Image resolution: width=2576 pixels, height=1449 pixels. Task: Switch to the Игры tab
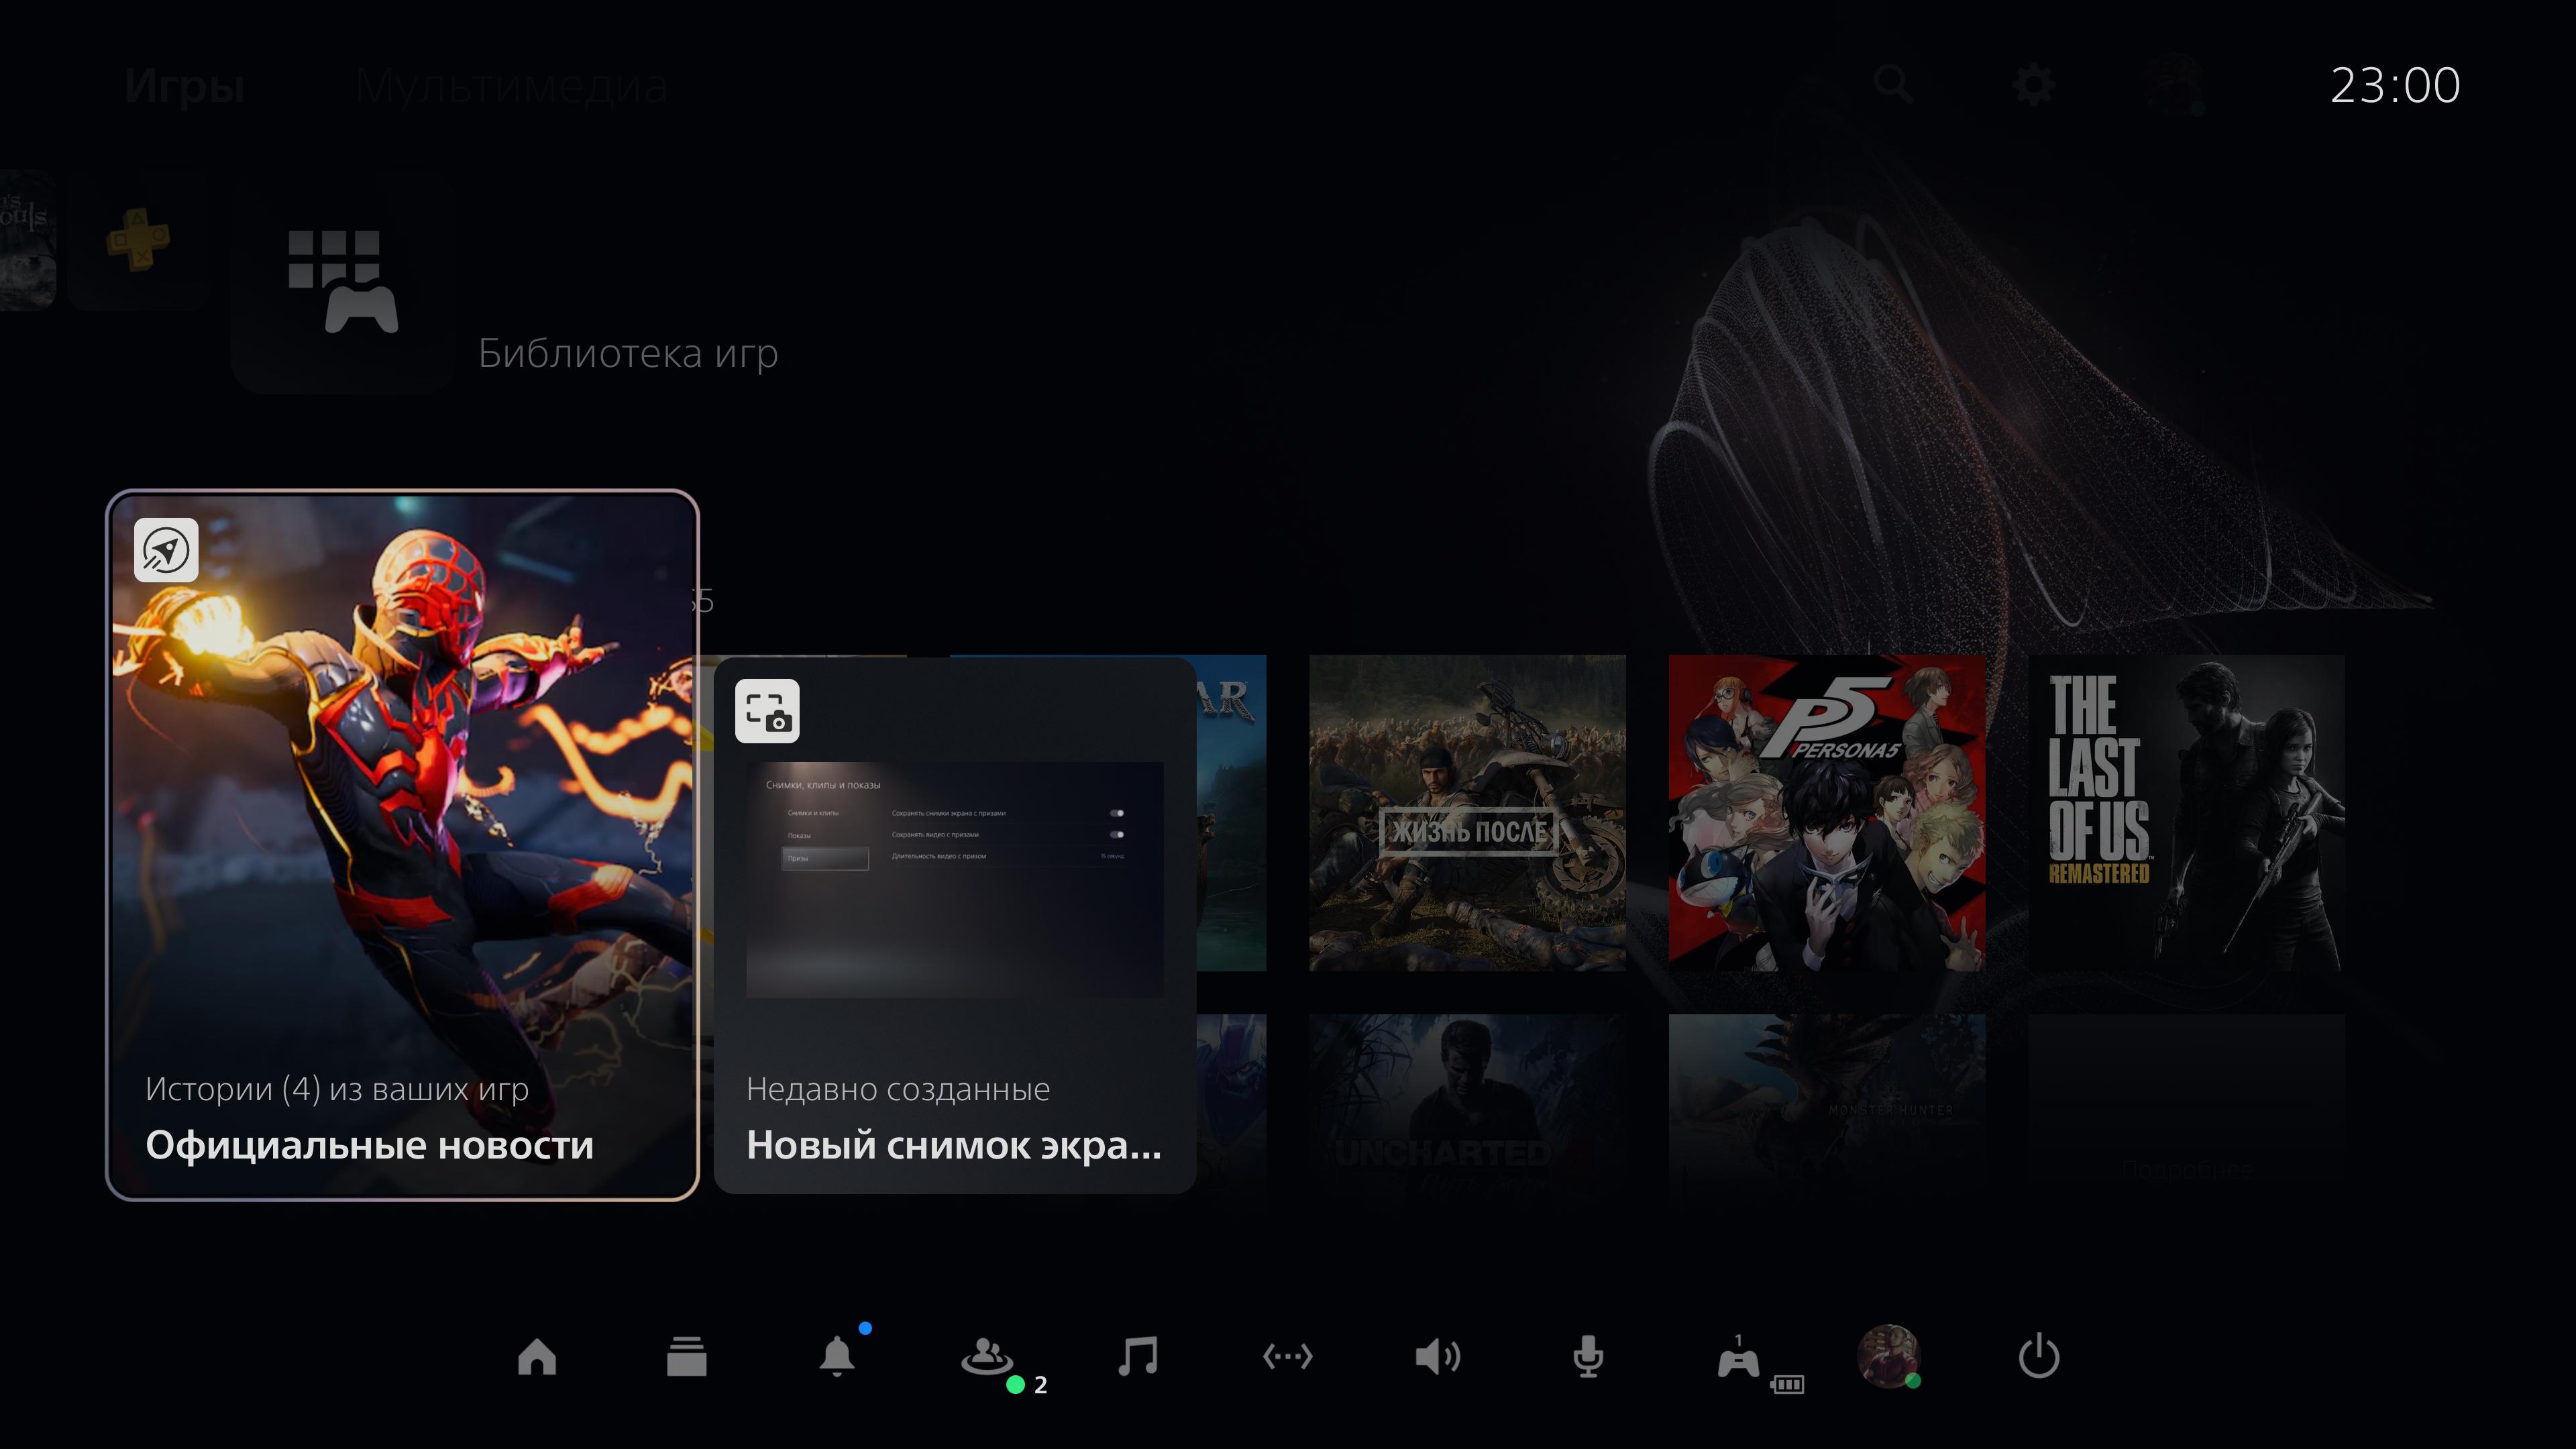click(185, 86)
